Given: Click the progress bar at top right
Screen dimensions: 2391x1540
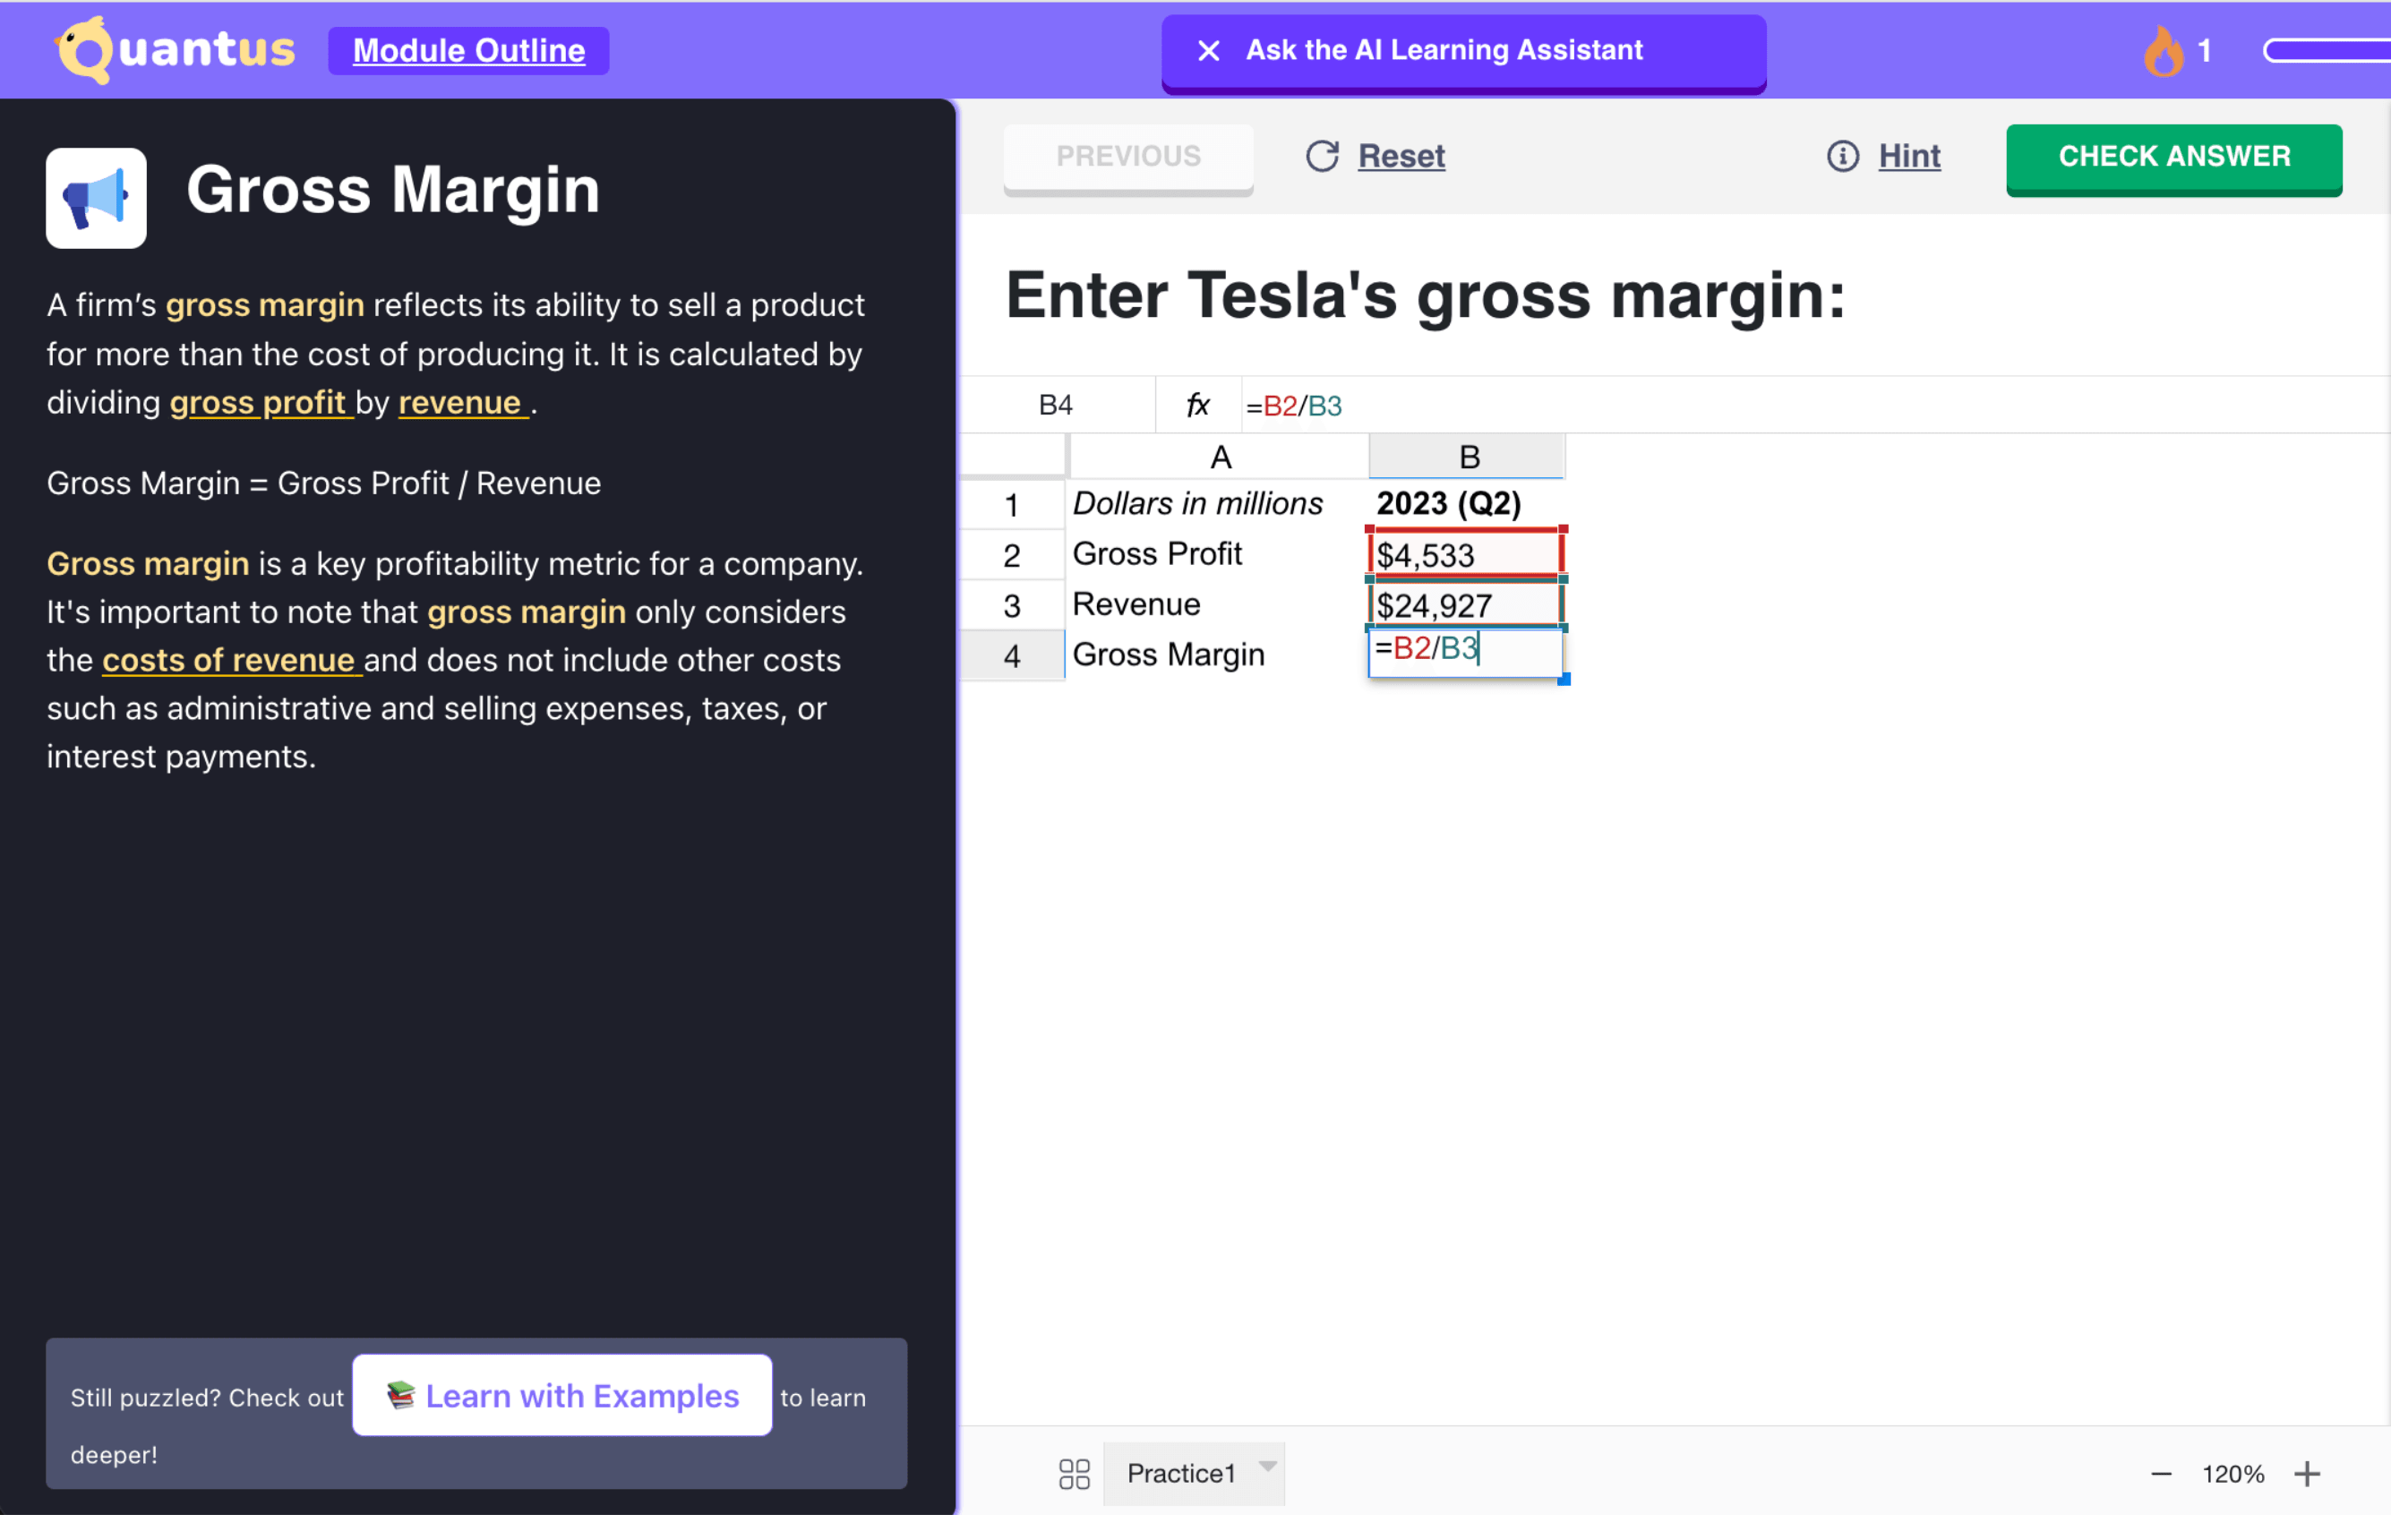Looking at the screenshot, I should pos(2328,51).
